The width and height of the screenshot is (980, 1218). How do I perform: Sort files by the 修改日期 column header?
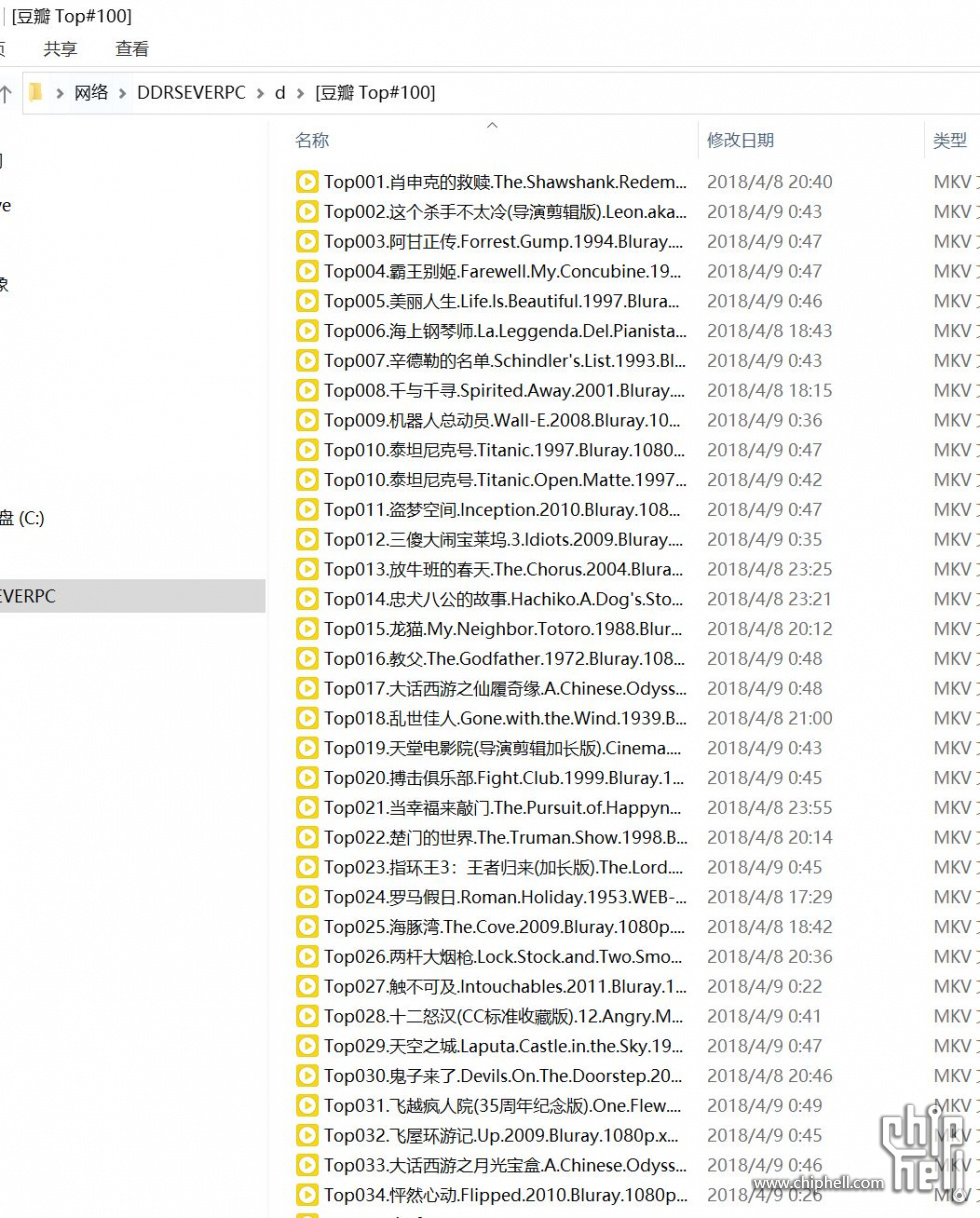coord(740,141)
